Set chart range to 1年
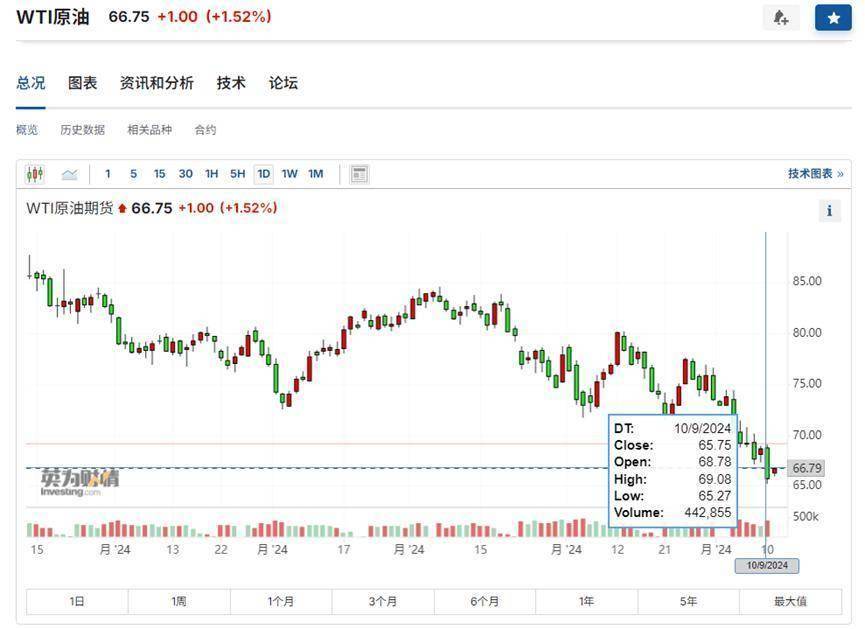 click(586, 601)
